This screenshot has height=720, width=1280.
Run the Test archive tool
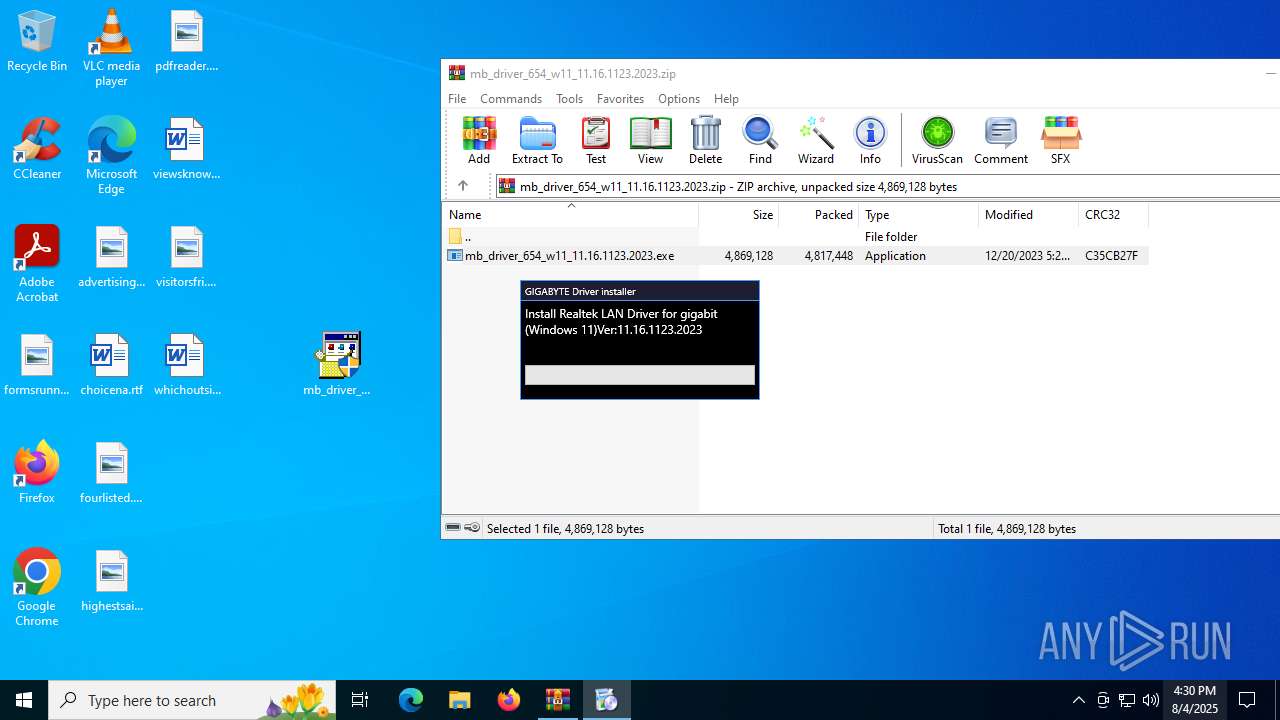(596, 140)
